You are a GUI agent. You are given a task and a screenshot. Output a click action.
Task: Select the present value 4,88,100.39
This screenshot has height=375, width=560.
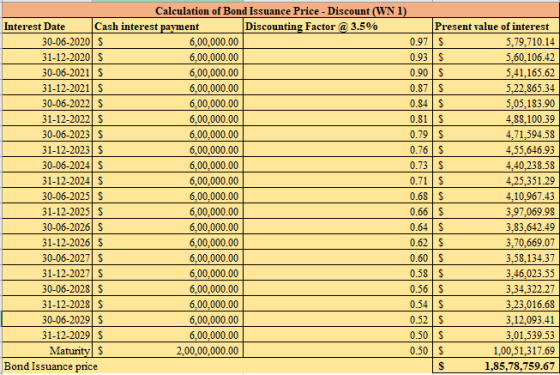[496, 119]
